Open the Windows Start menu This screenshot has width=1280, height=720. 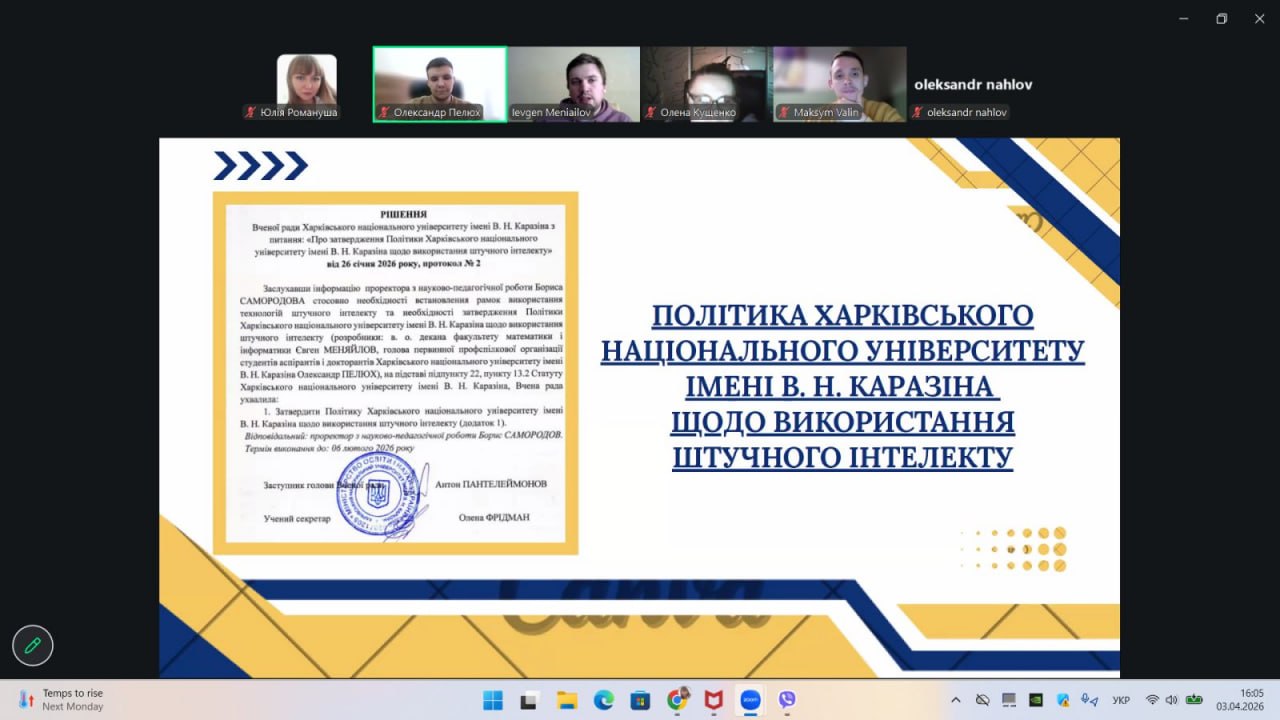(493, 700)
